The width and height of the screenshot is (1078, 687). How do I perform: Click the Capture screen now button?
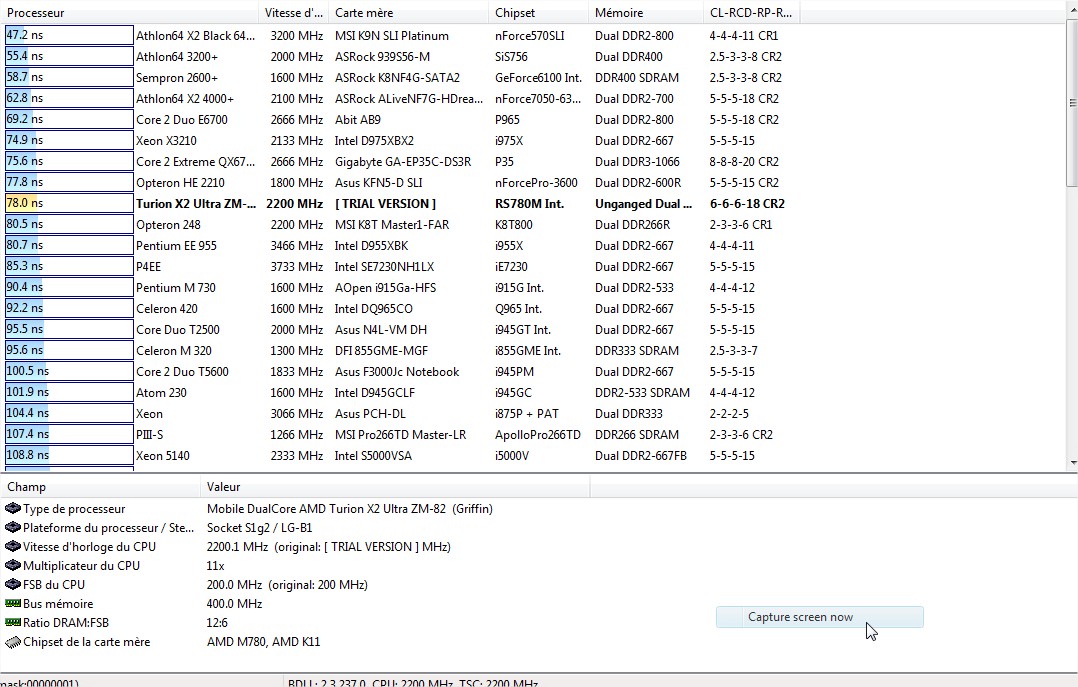[x=820, y=617]
